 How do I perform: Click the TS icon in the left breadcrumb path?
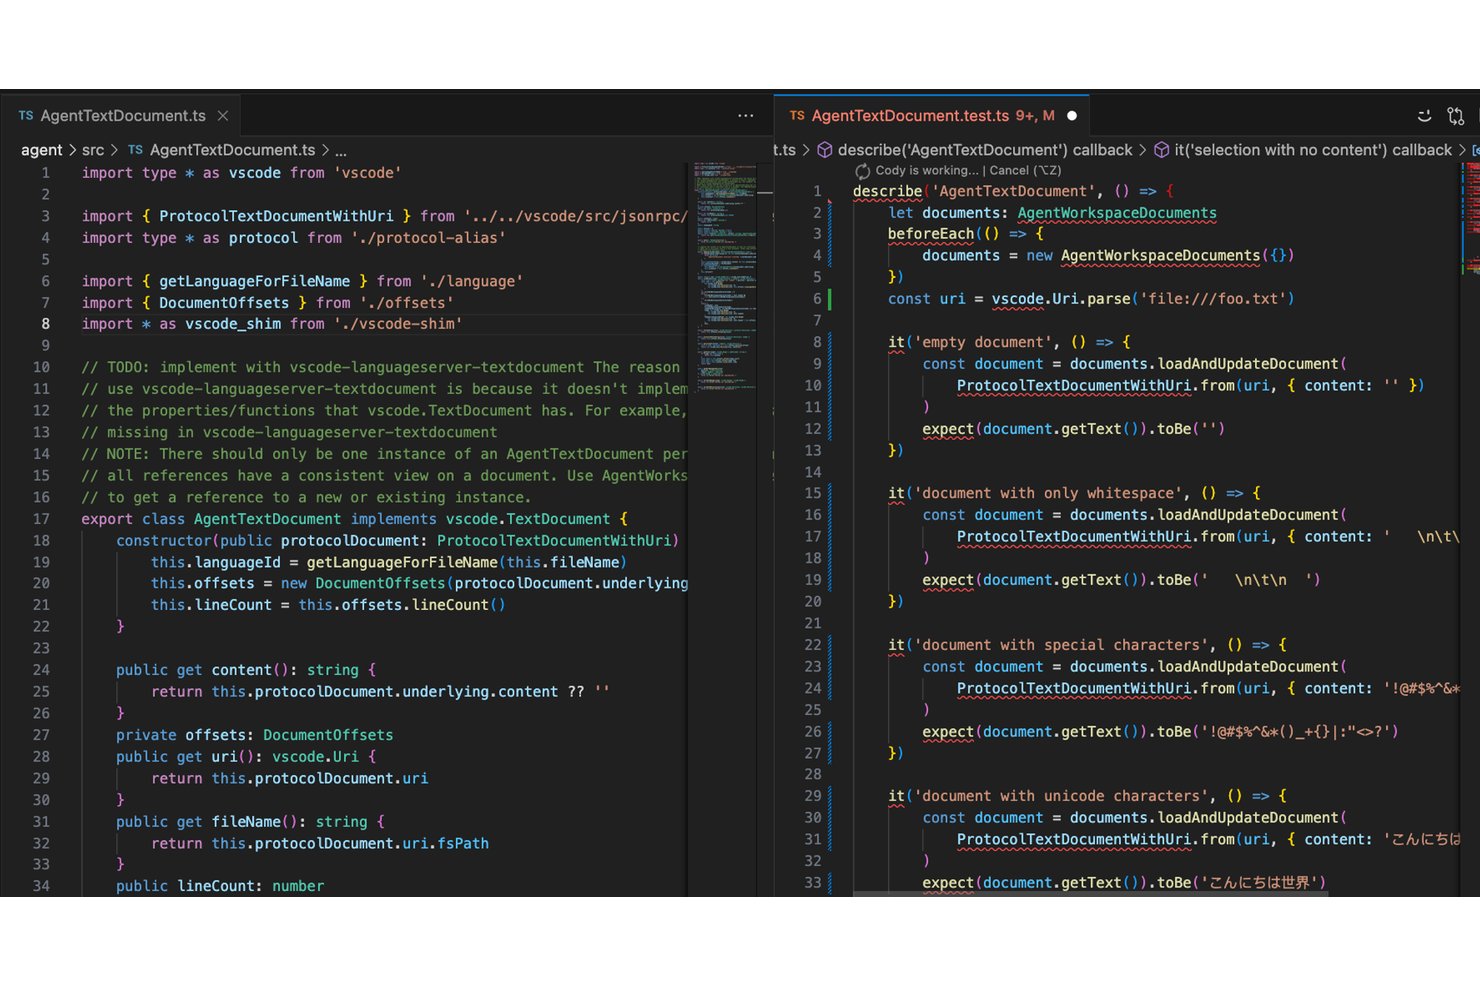coord(135,150)
